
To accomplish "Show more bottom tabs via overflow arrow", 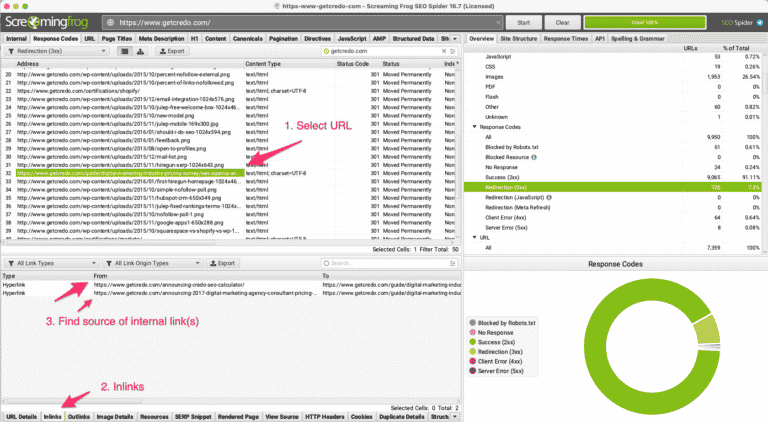I will coord(455,417).
